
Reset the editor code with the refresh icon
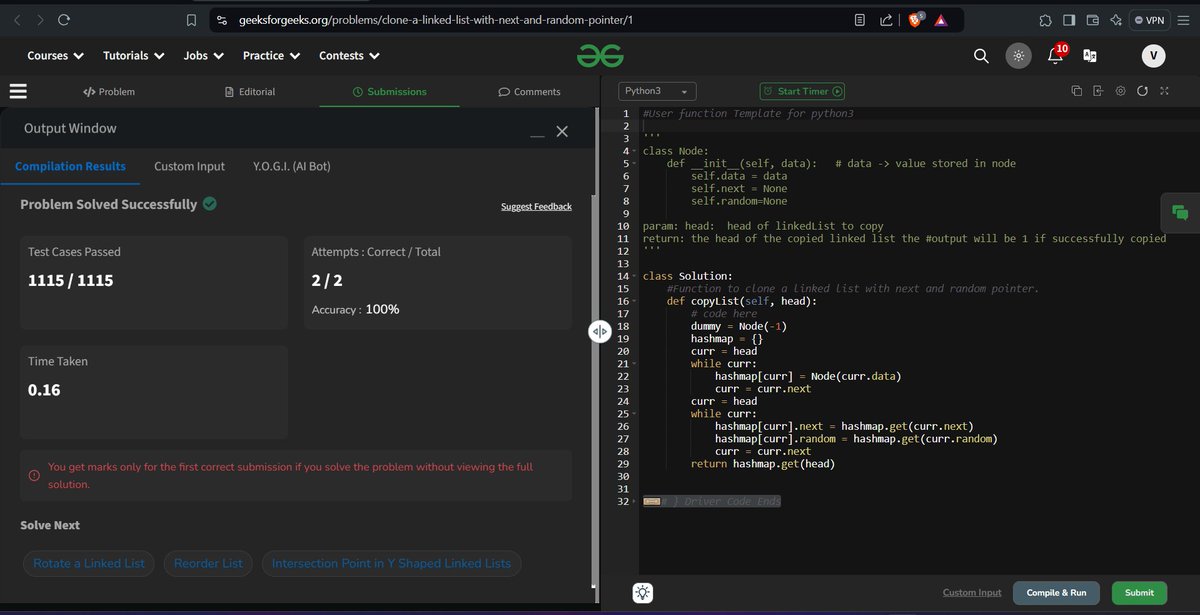click(1142, 91)
